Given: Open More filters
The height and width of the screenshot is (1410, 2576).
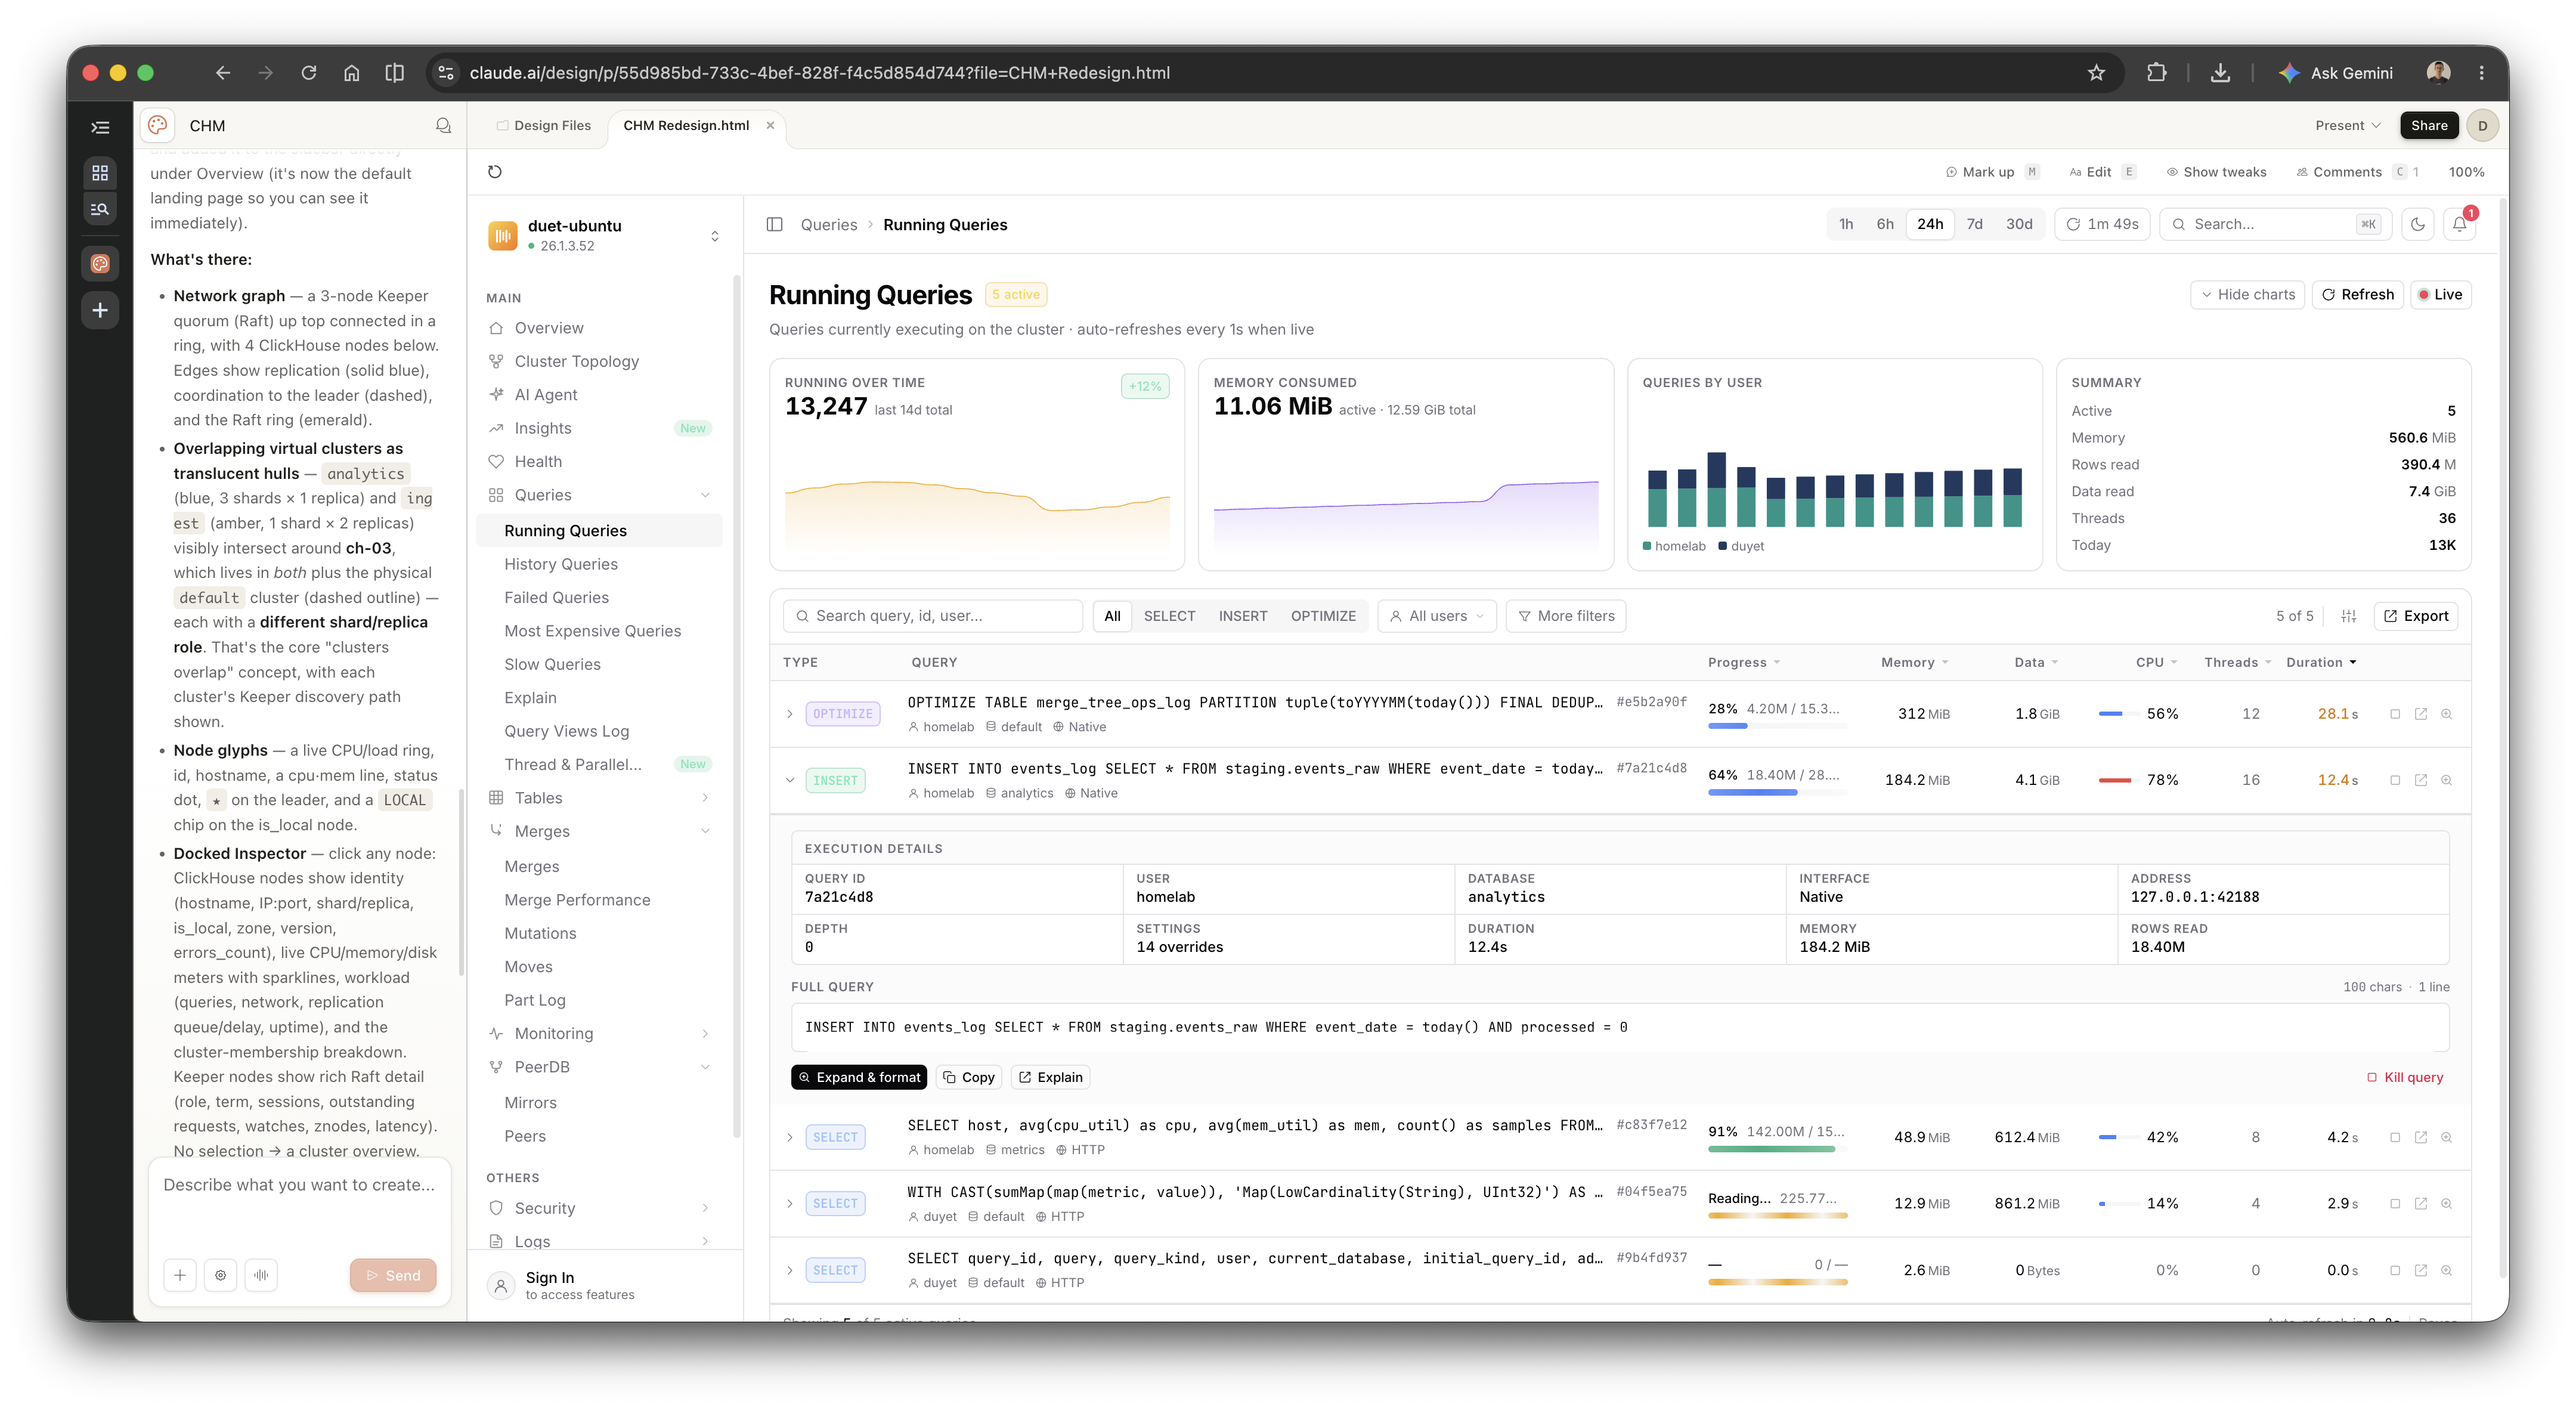Looking at the screenshot, I should (1566, 616).
